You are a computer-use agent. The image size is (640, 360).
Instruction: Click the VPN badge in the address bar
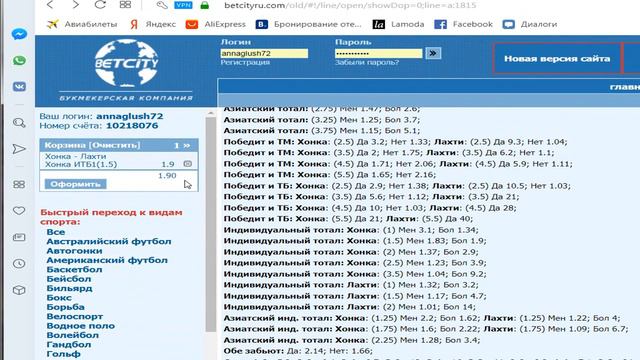(x=183, y=5)
